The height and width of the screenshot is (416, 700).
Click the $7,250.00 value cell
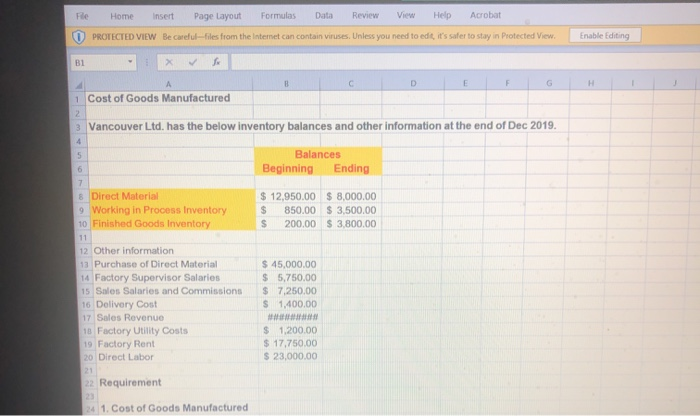coord(290,291)
